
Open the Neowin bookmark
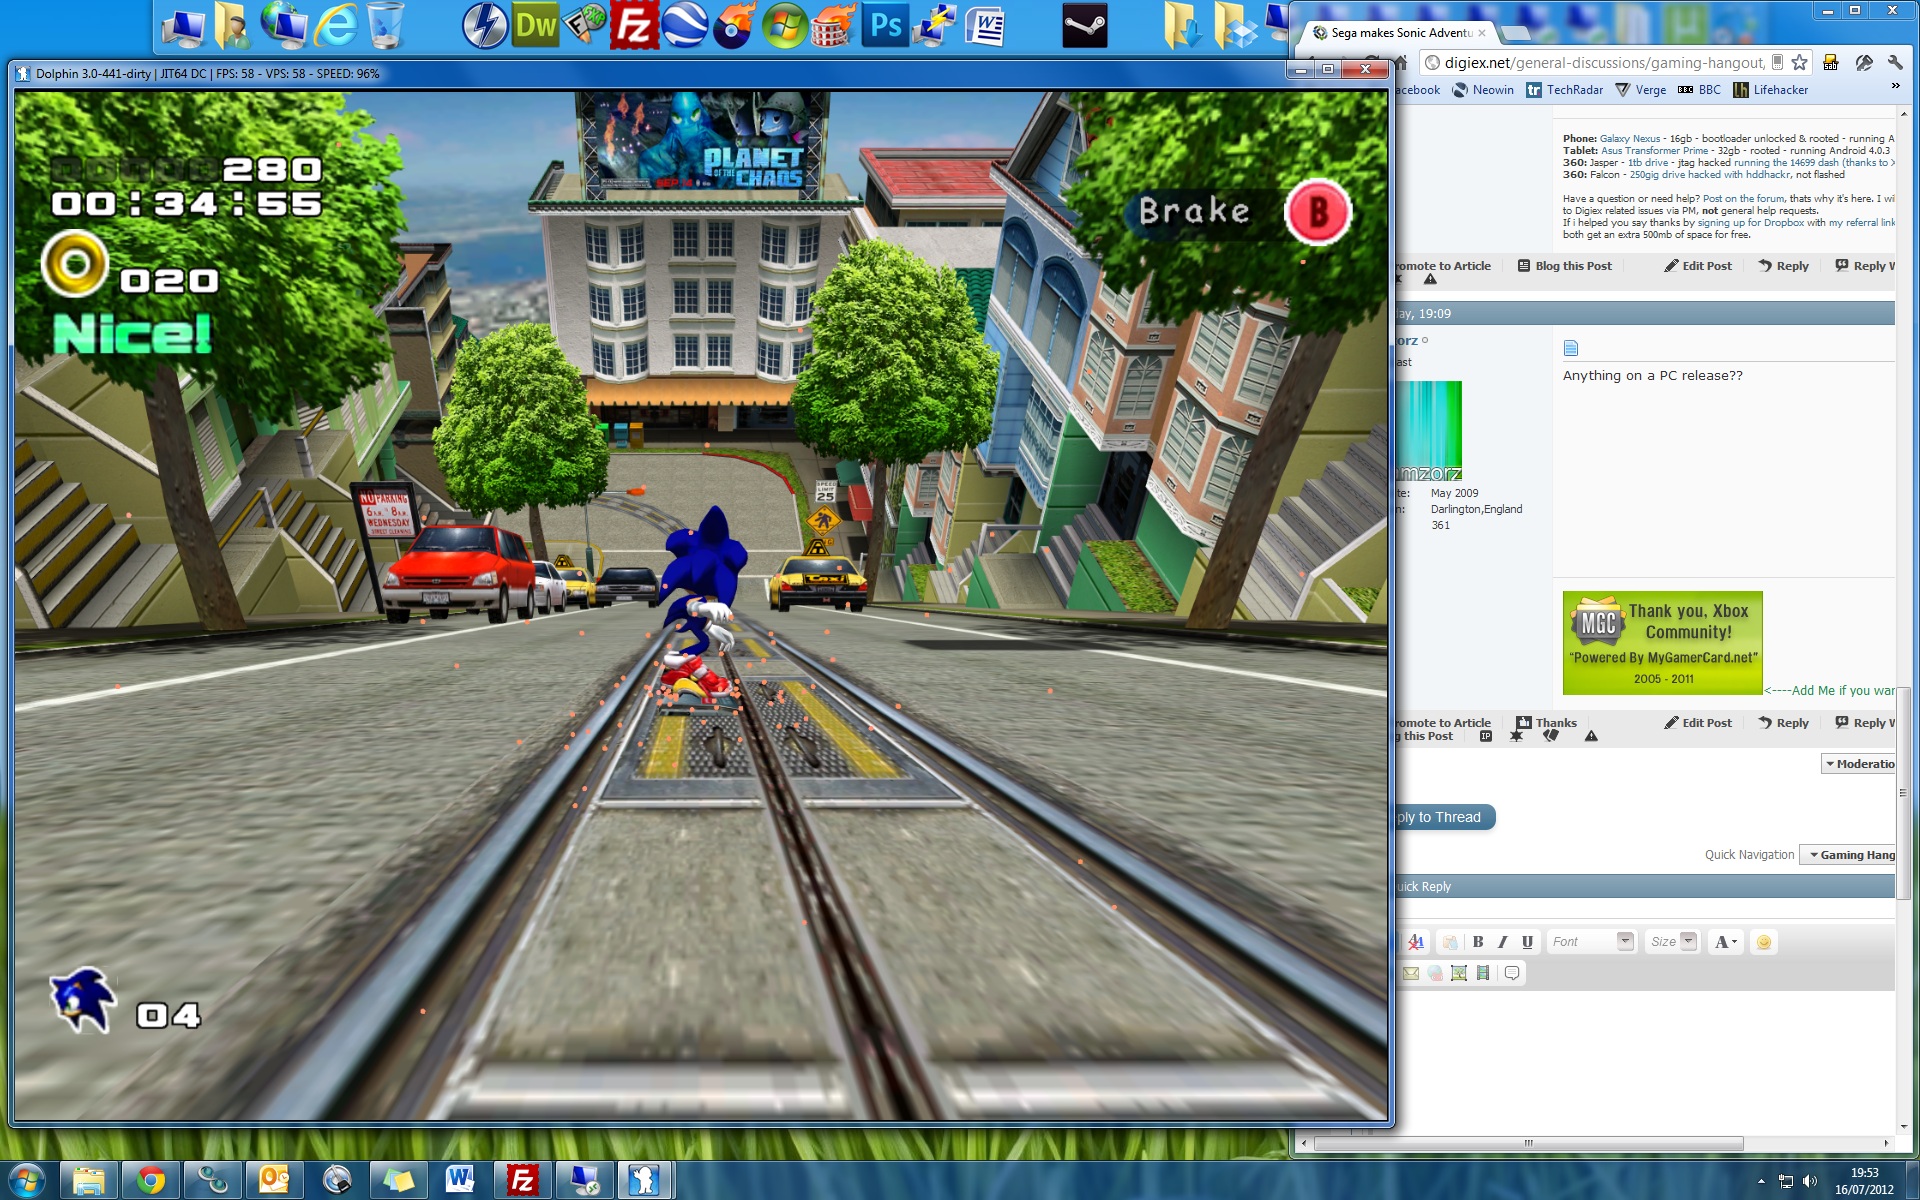[x=1483, y=89]
